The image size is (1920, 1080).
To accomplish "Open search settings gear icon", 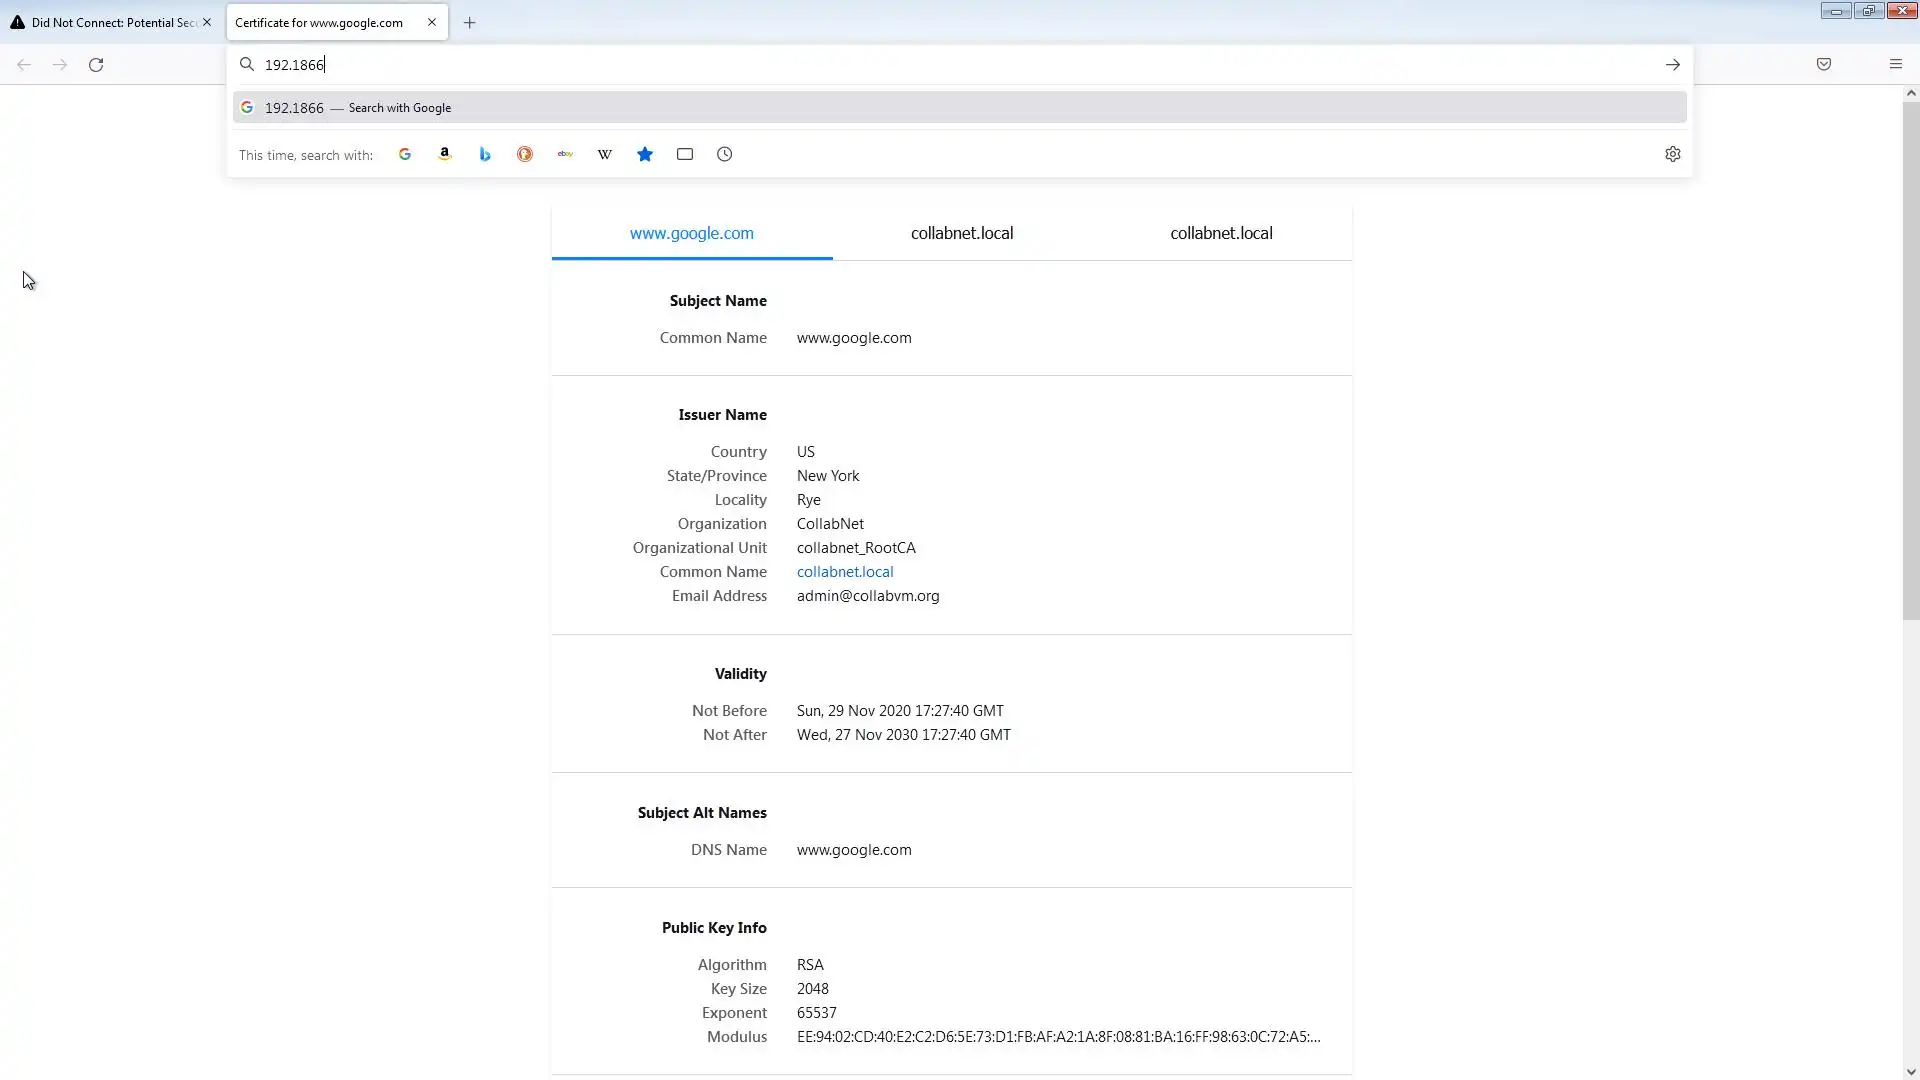I will click(1673, 154).
